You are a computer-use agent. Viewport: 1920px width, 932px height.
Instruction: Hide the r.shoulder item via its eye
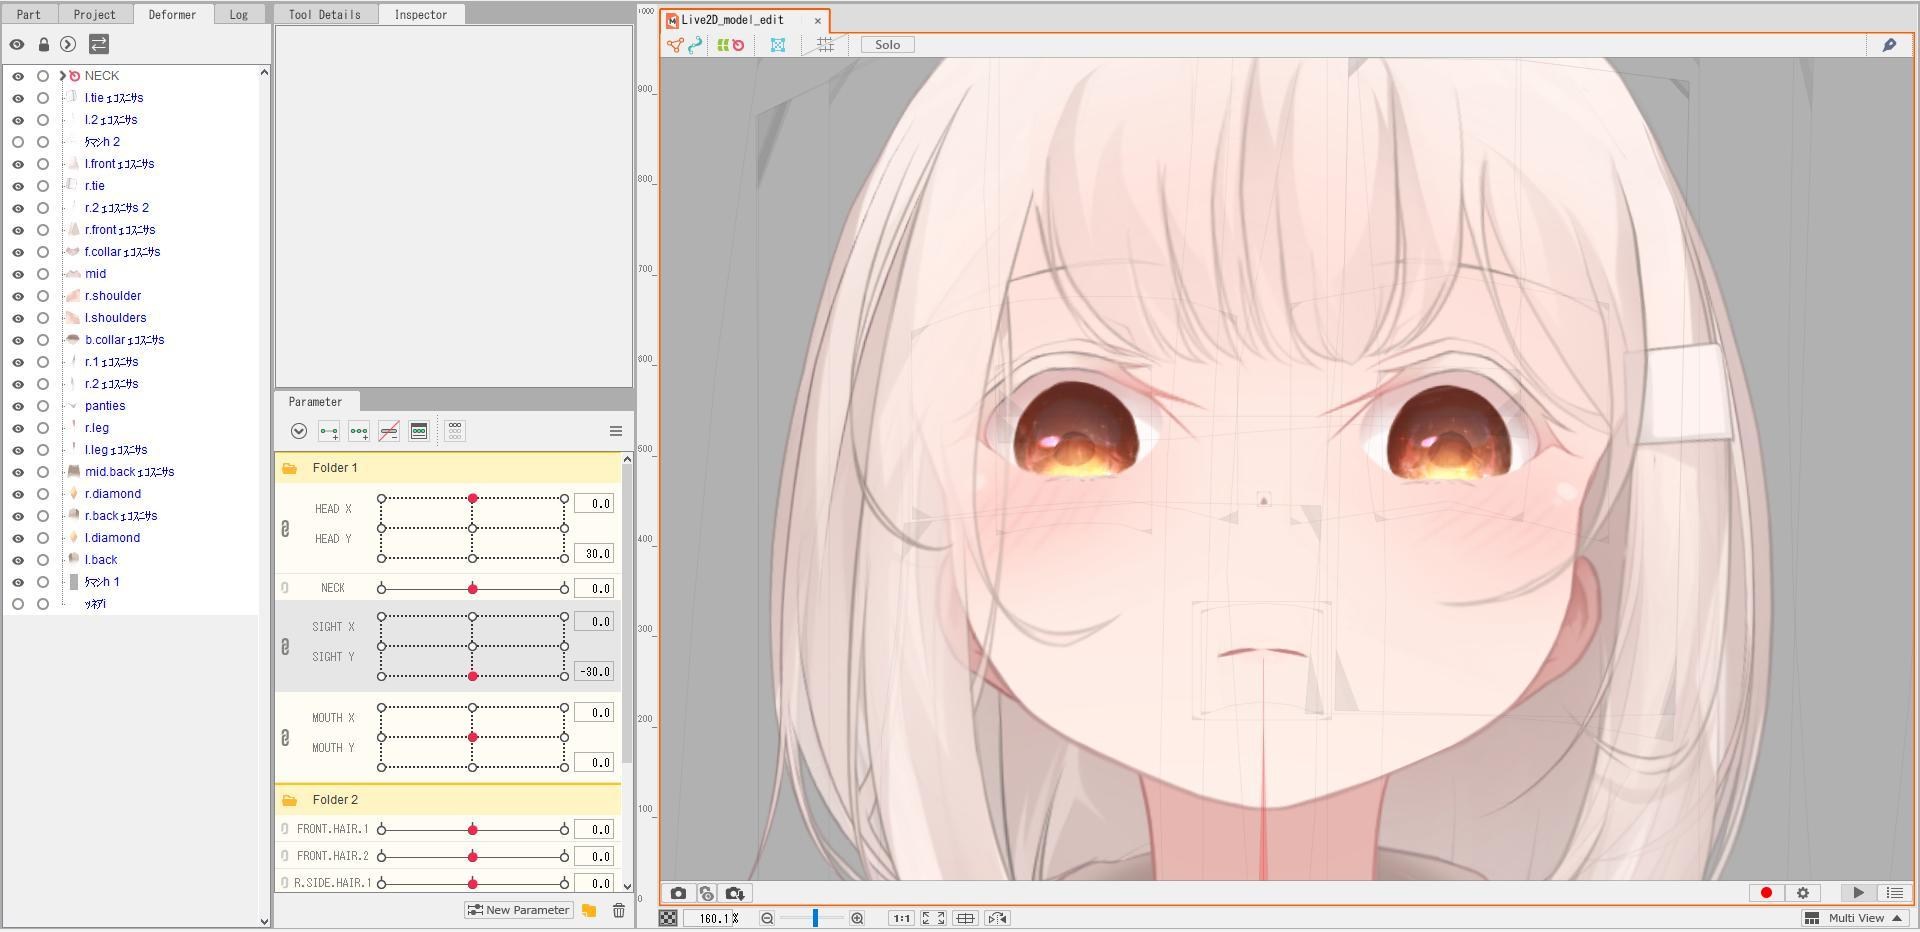click(17, 296)
